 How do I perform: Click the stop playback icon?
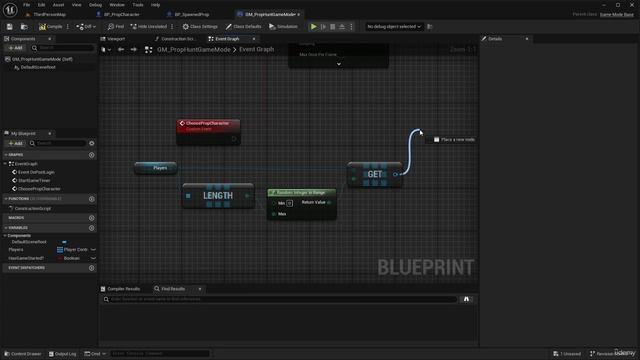333,27
